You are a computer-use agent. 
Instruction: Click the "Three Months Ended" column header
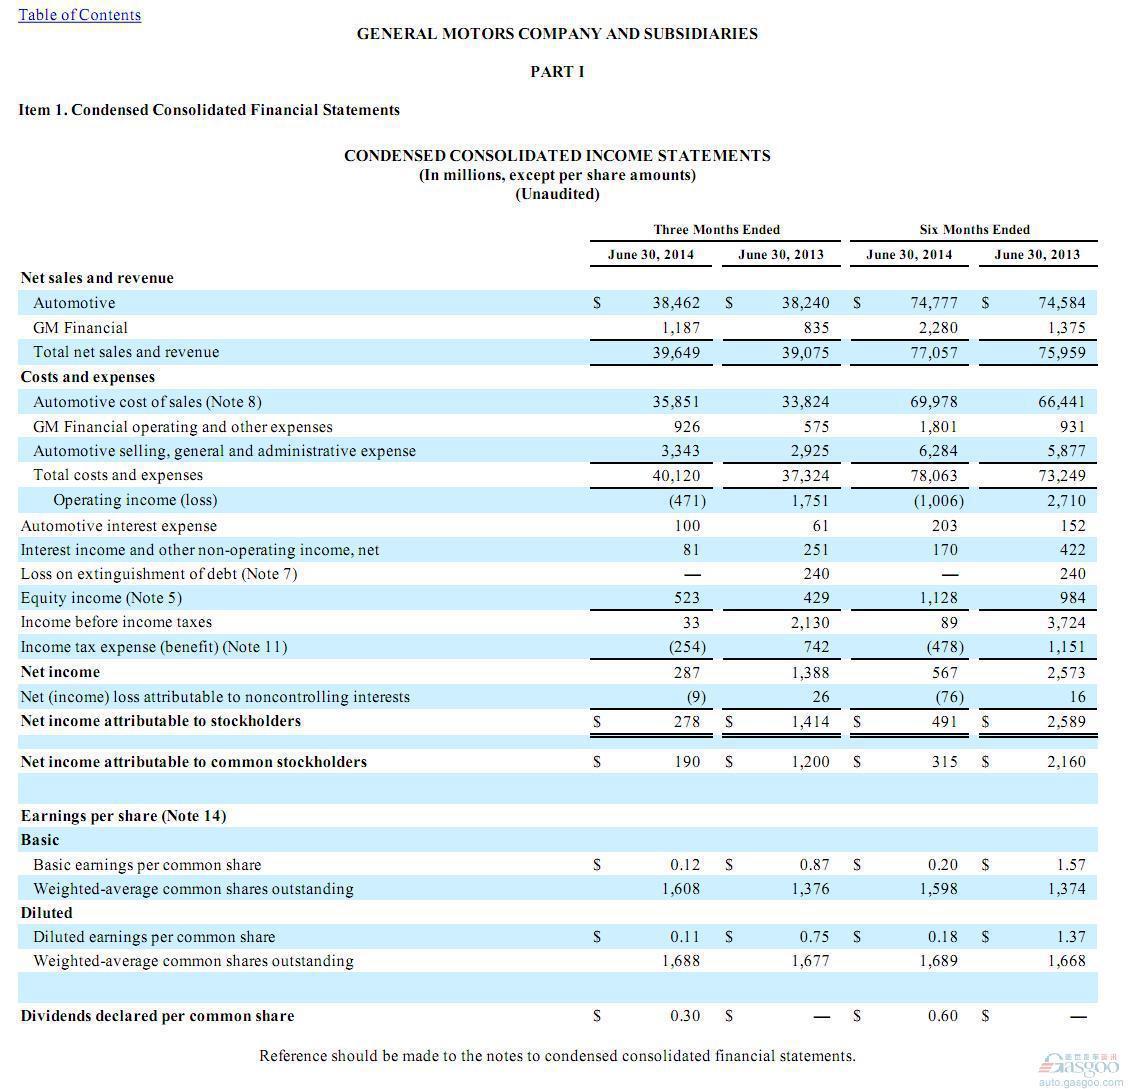pos(717,229)
